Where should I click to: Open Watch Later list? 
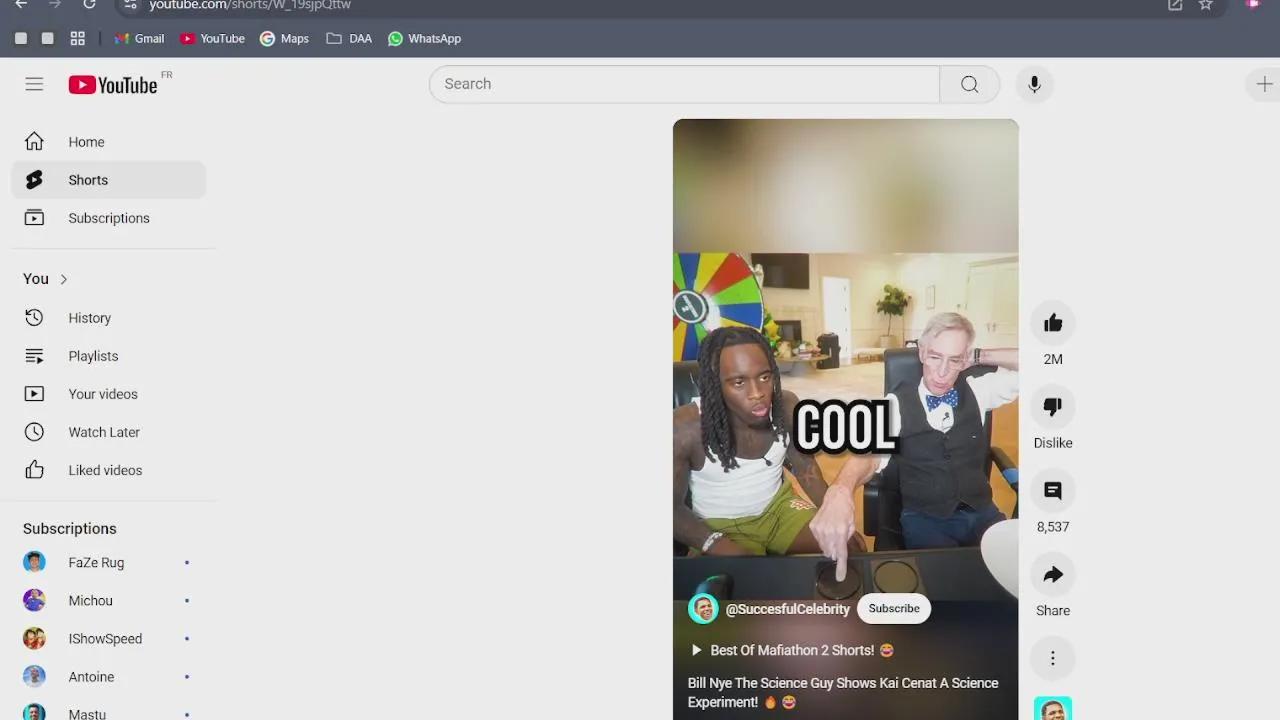(x=109, y=432)
